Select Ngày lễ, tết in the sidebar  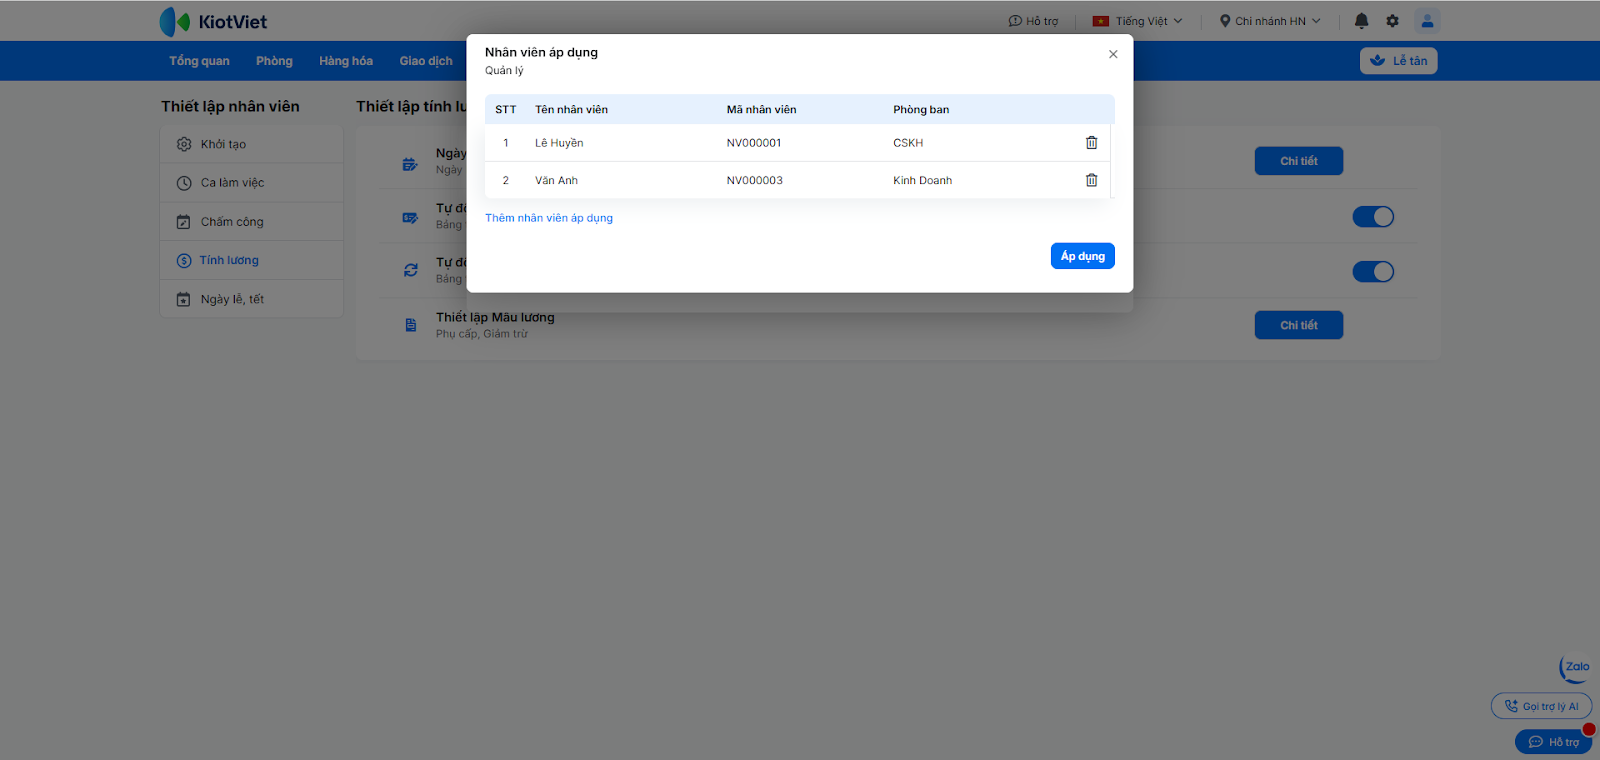(251, 299)
